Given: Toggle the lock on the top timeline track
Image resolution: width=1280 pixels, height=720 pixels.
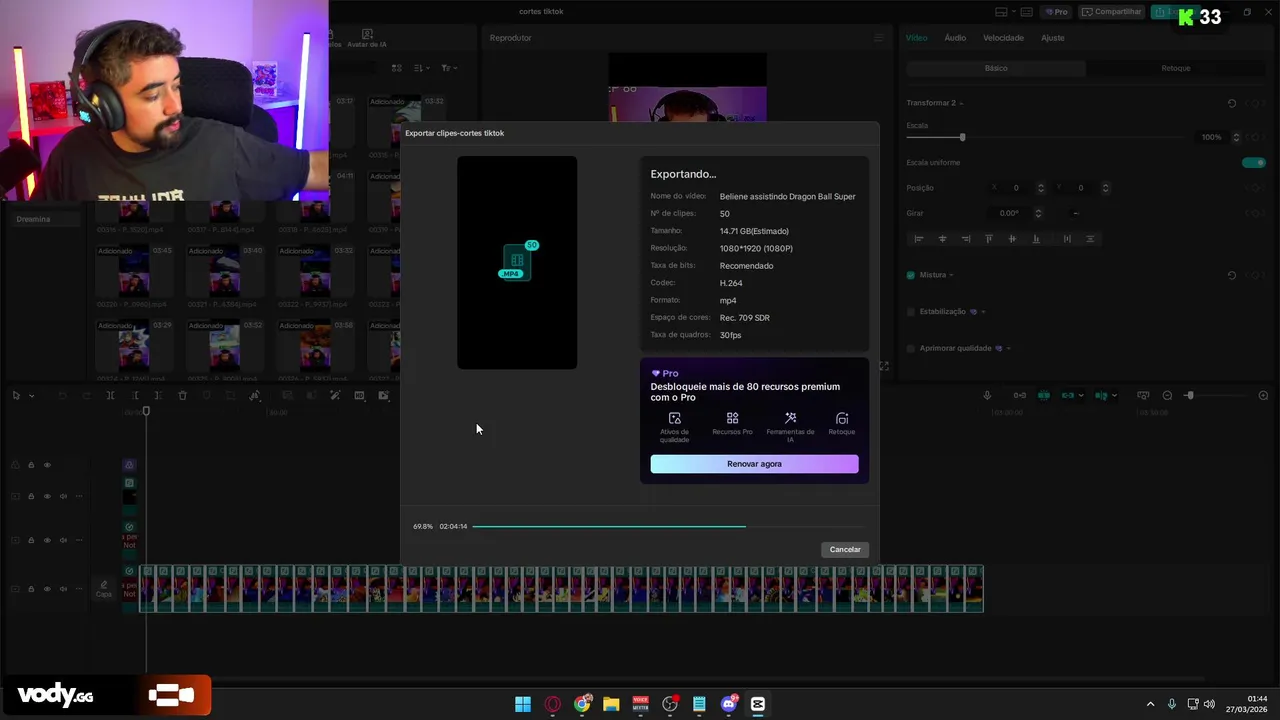Looking at the screenshot, I should pyautogui.click(x=31, y=465).
